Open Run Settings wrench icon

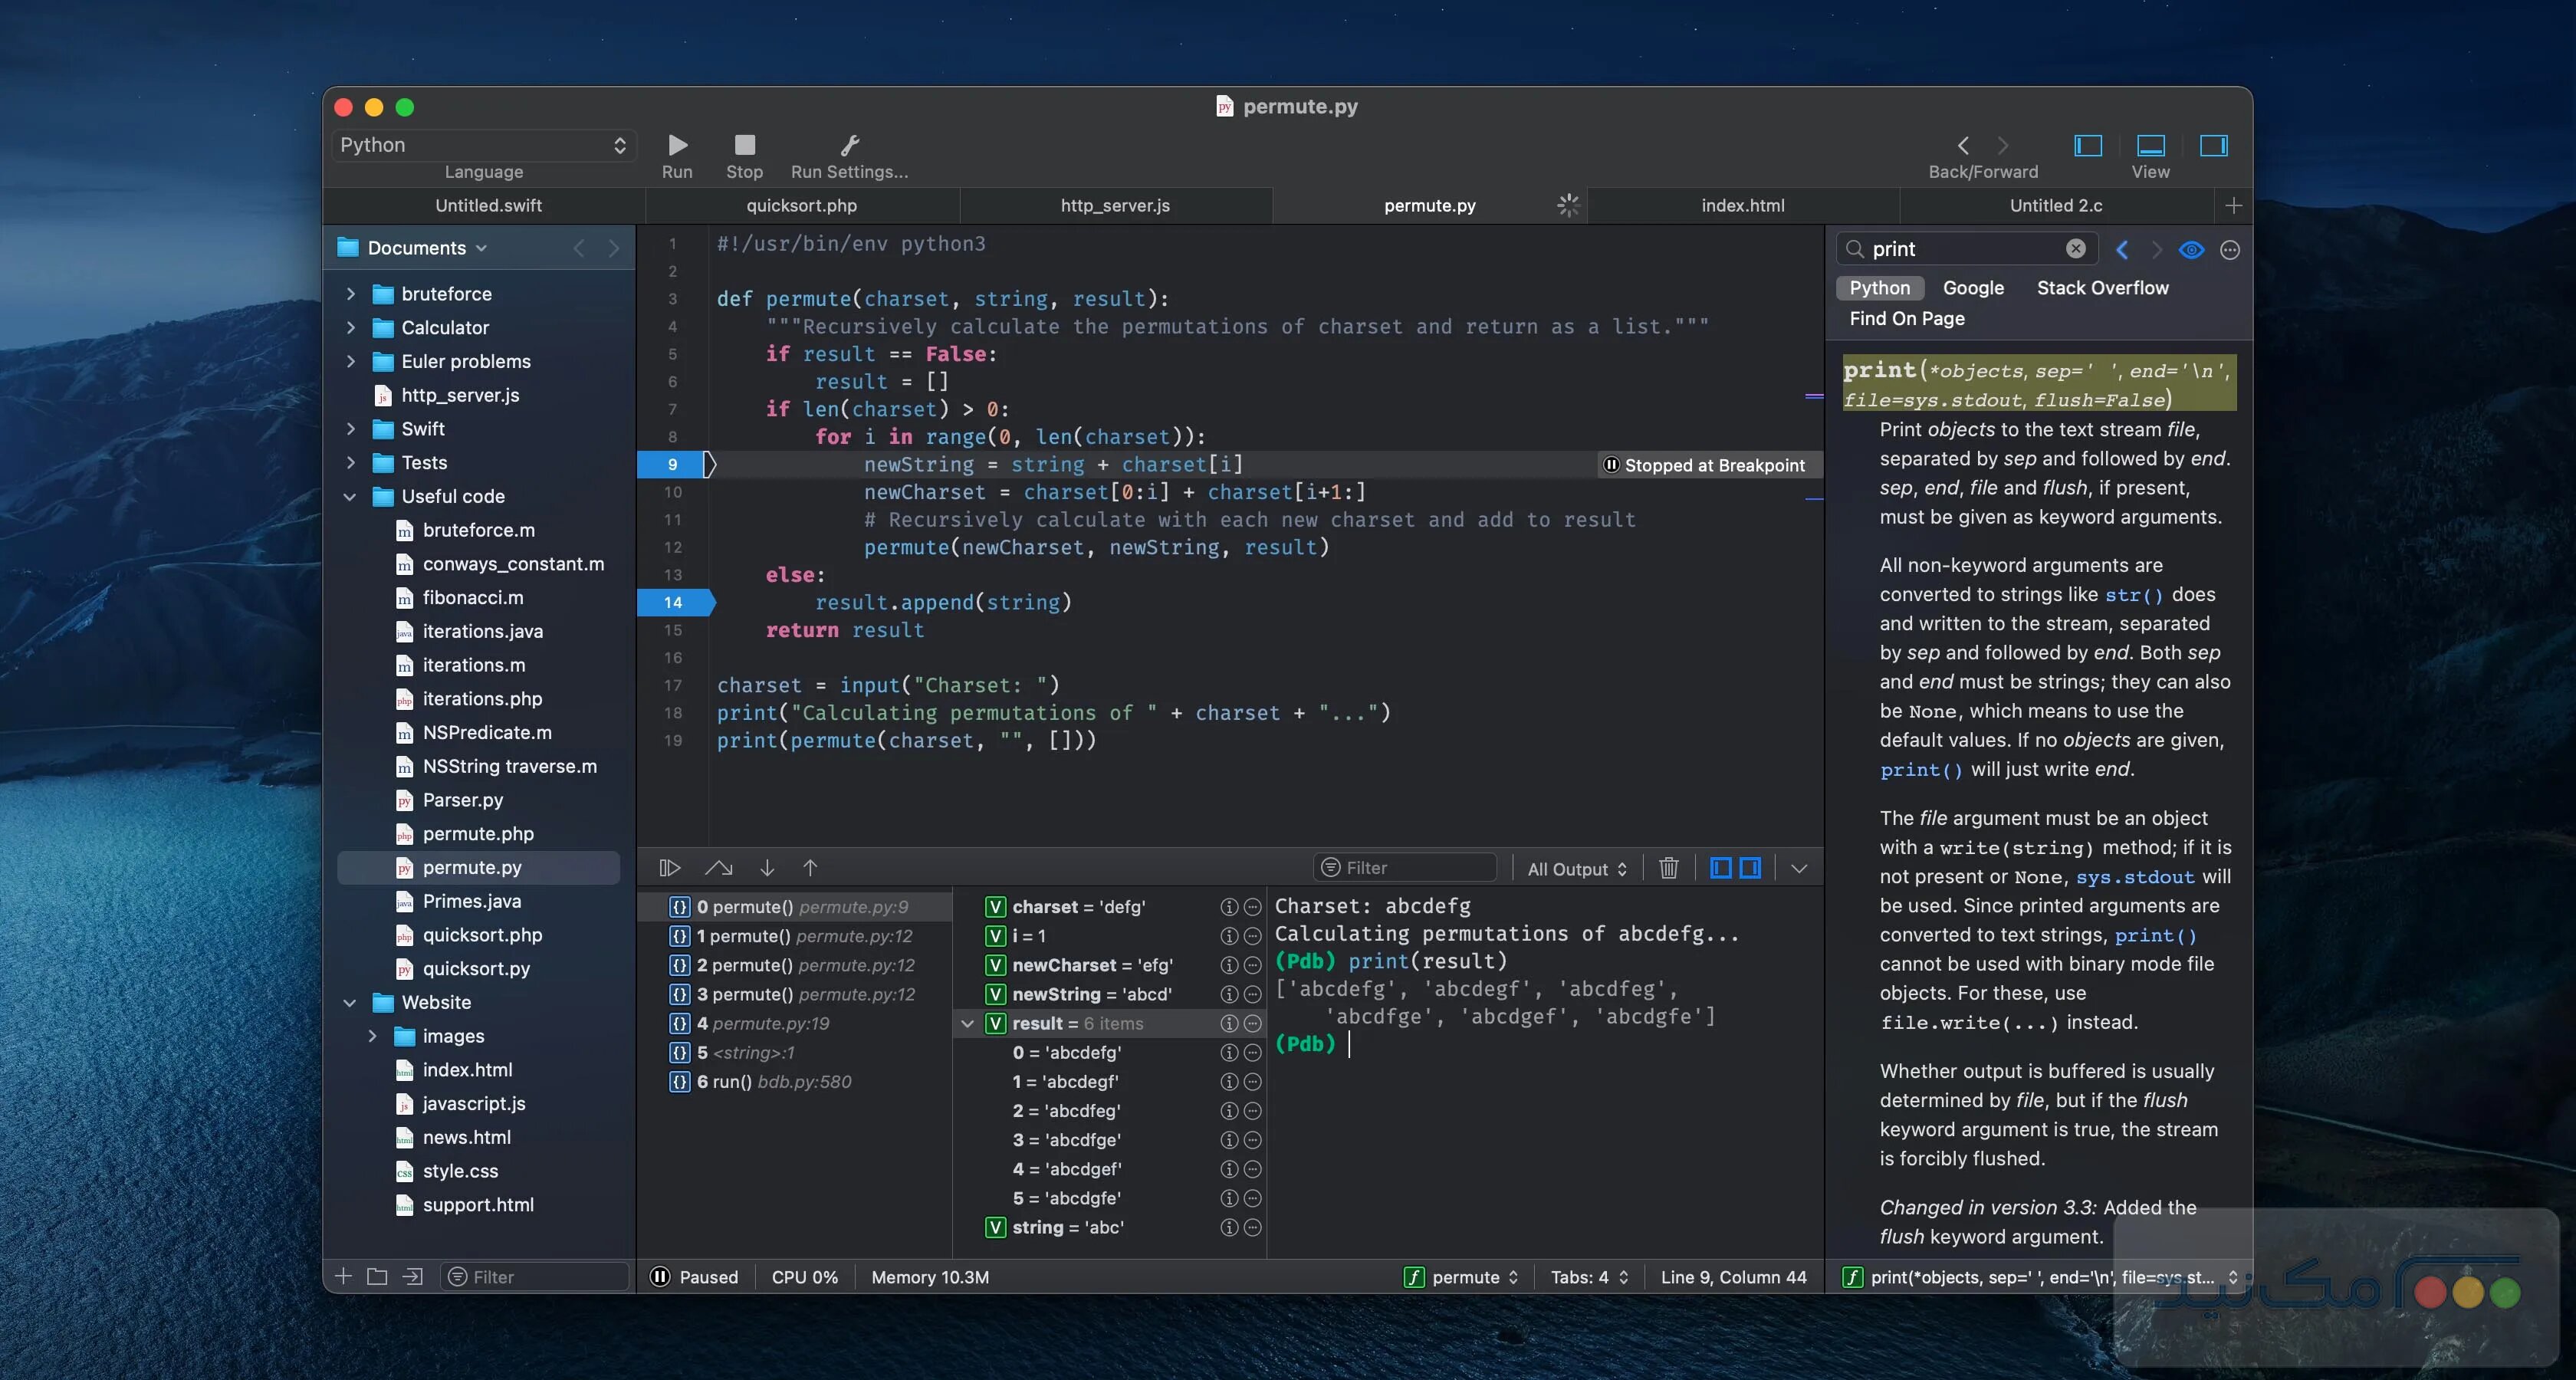pos(849,145)
